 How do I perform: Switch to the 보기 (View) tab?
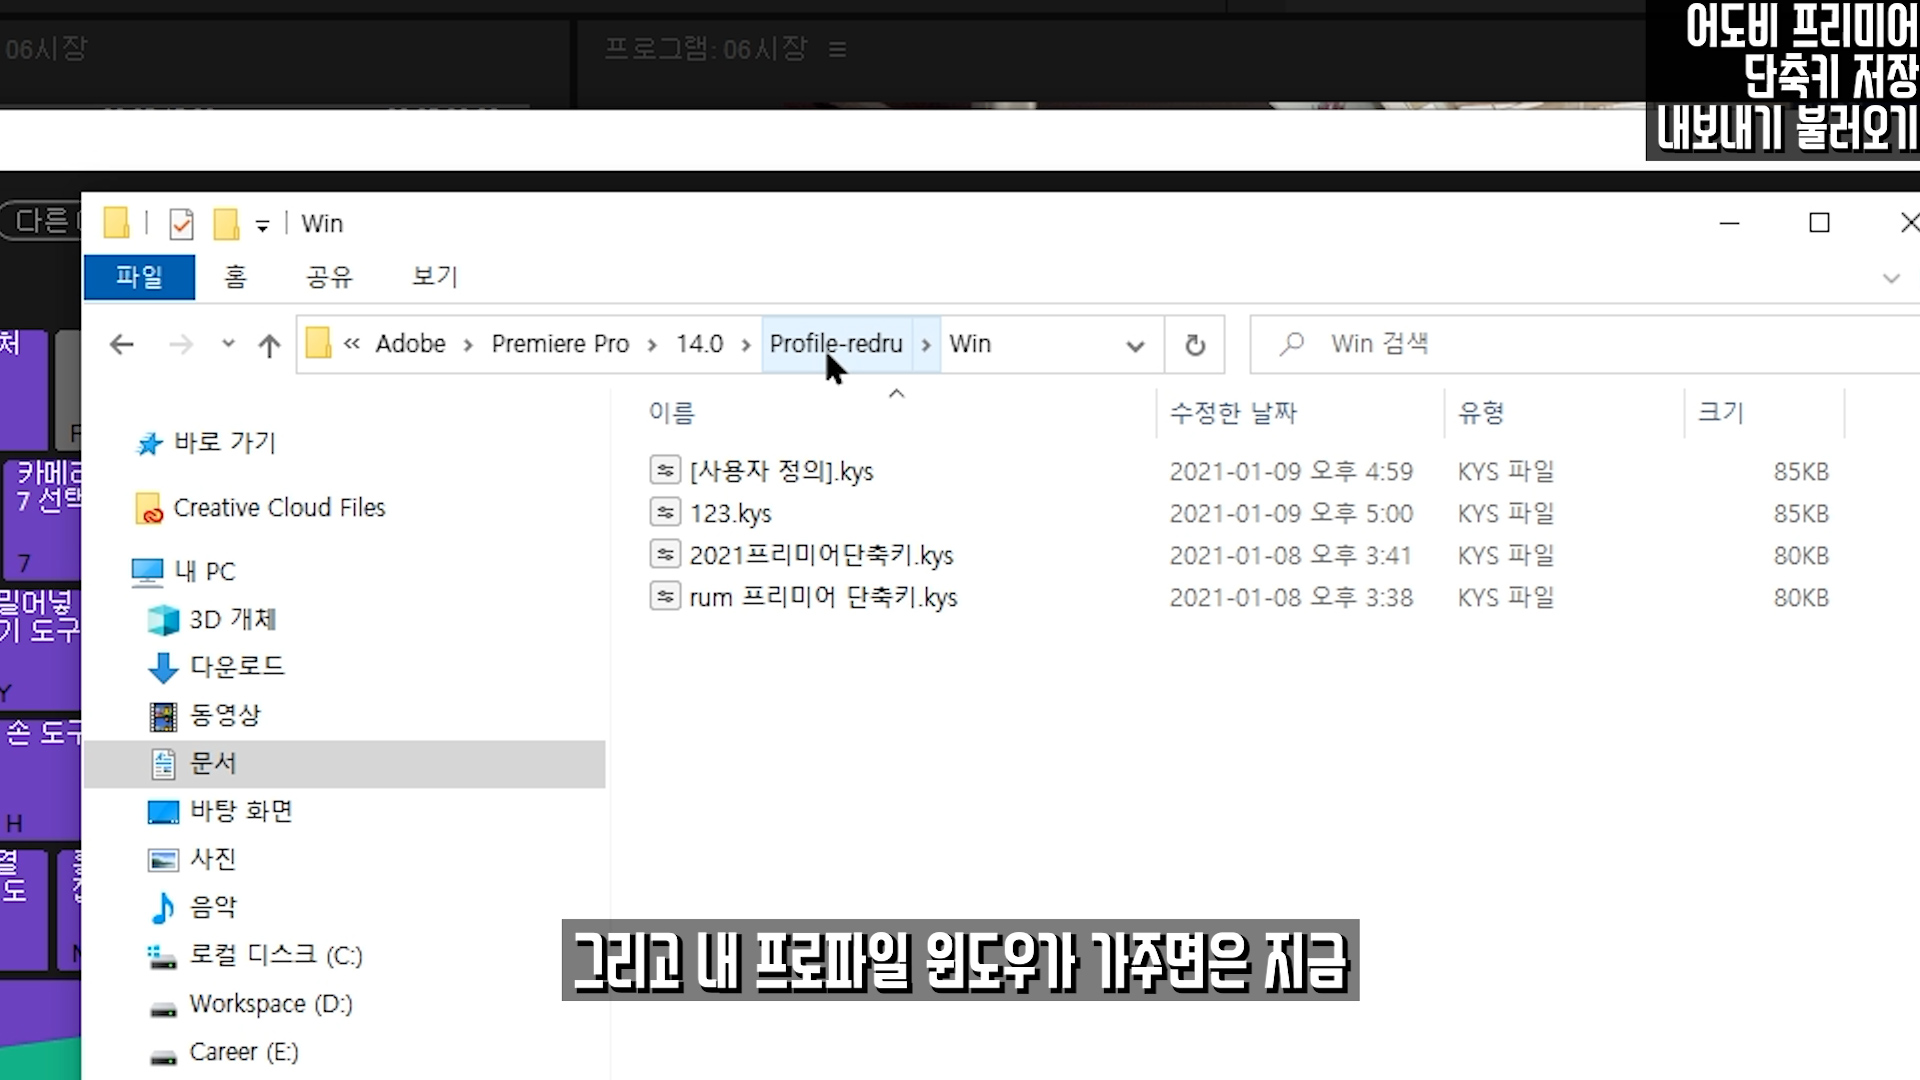pos(435,277)
